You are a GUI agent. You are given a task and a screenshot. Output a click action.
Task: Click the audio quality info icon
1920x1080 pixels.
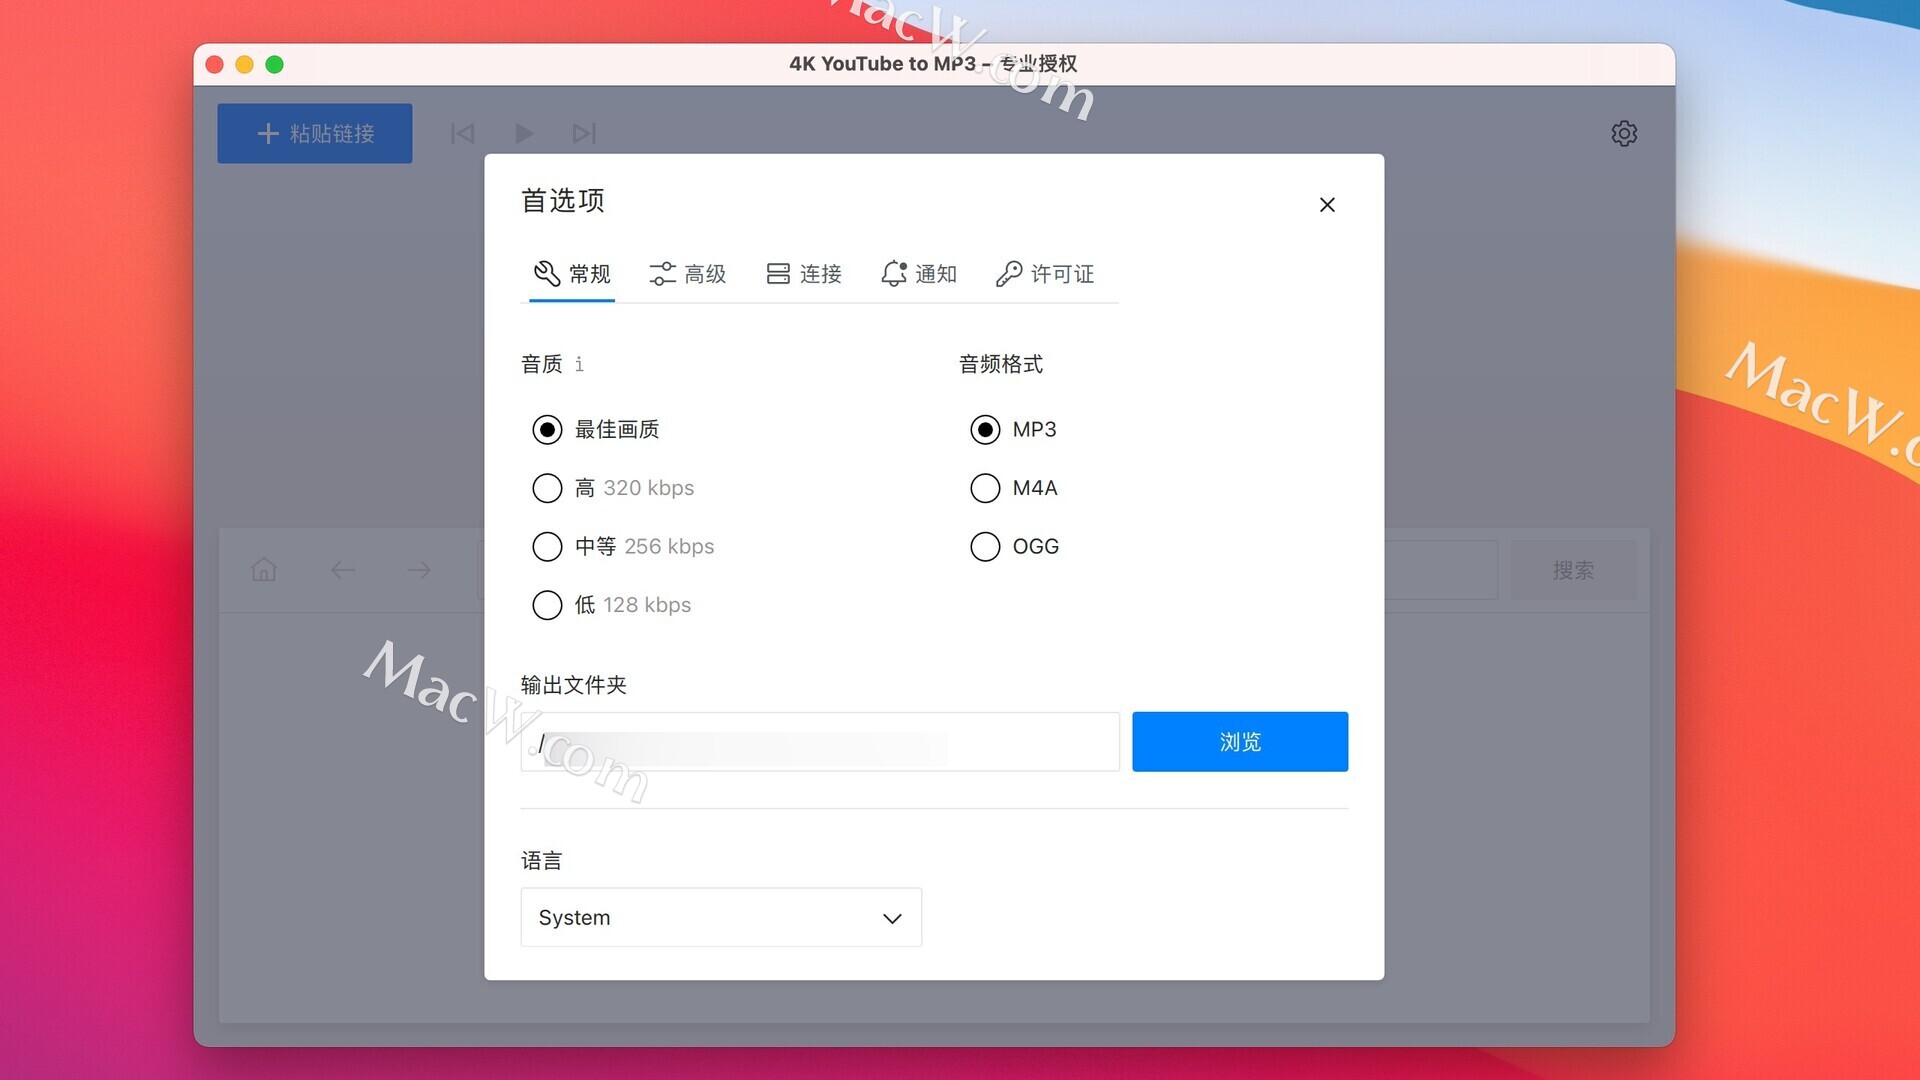[579, 364]
